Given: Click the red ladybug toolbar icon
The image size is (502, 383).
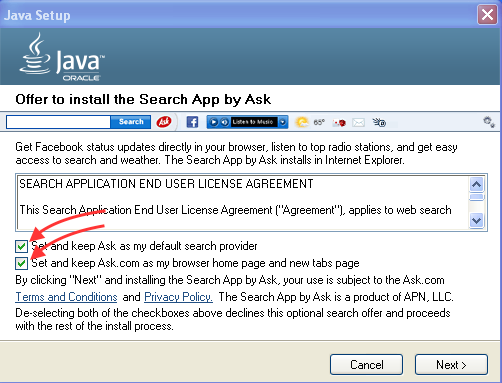Looking at the screenshot, I should tap(340, 123).
